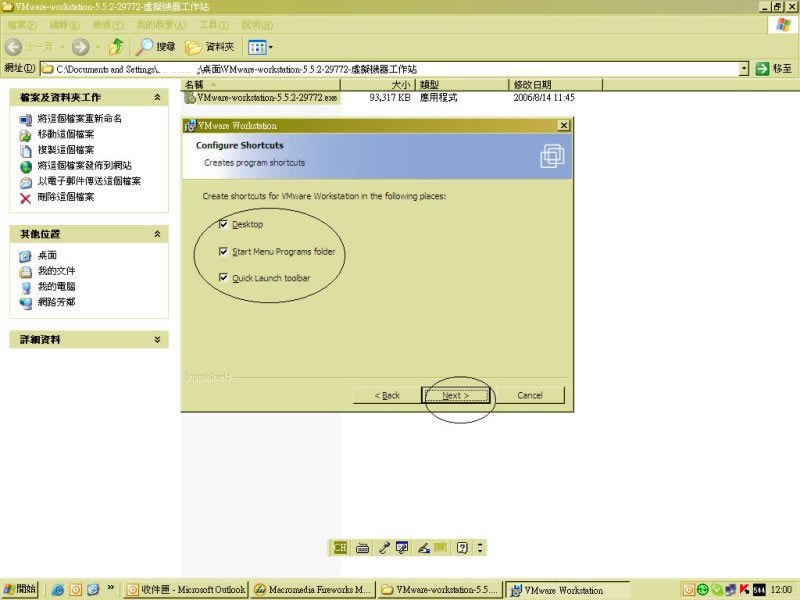Close the VMware Workstation installer dialog
The height and width of the screenshot is (600, 800).
[x=563, y=126]
